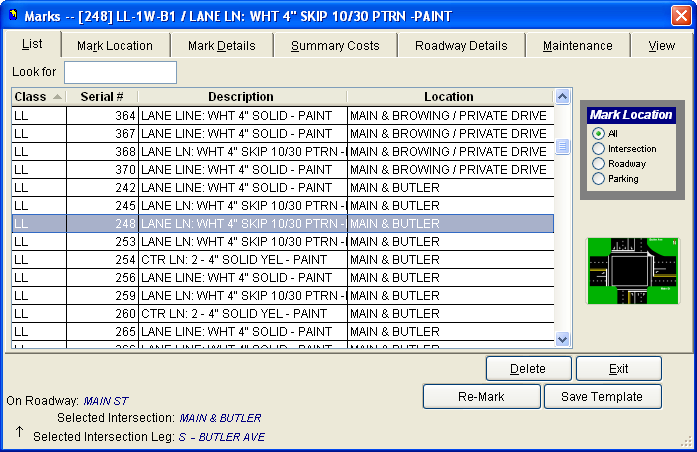Go to the Summary Costs tab
The height and width of the screenshot is (452, 697).
[335, 46]
